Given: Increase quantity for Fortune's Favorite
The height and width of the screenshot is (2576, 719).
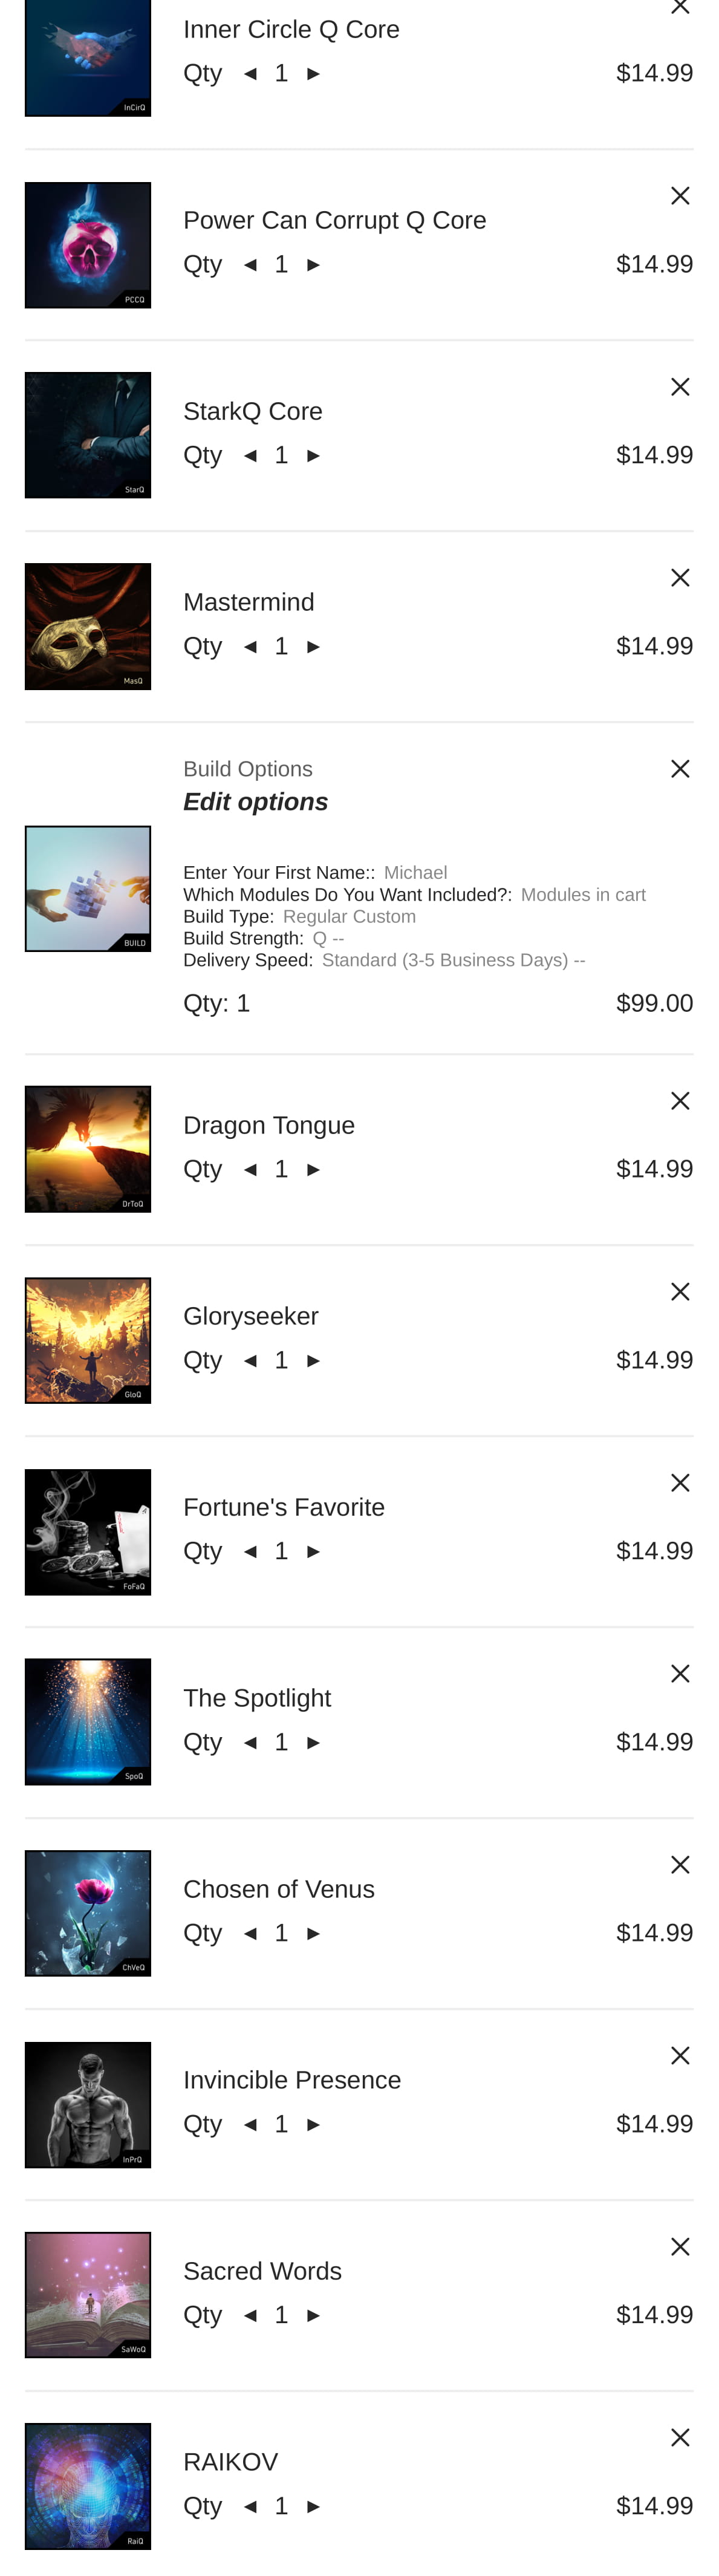Looking at the screenshot, I should [313, 1552].
